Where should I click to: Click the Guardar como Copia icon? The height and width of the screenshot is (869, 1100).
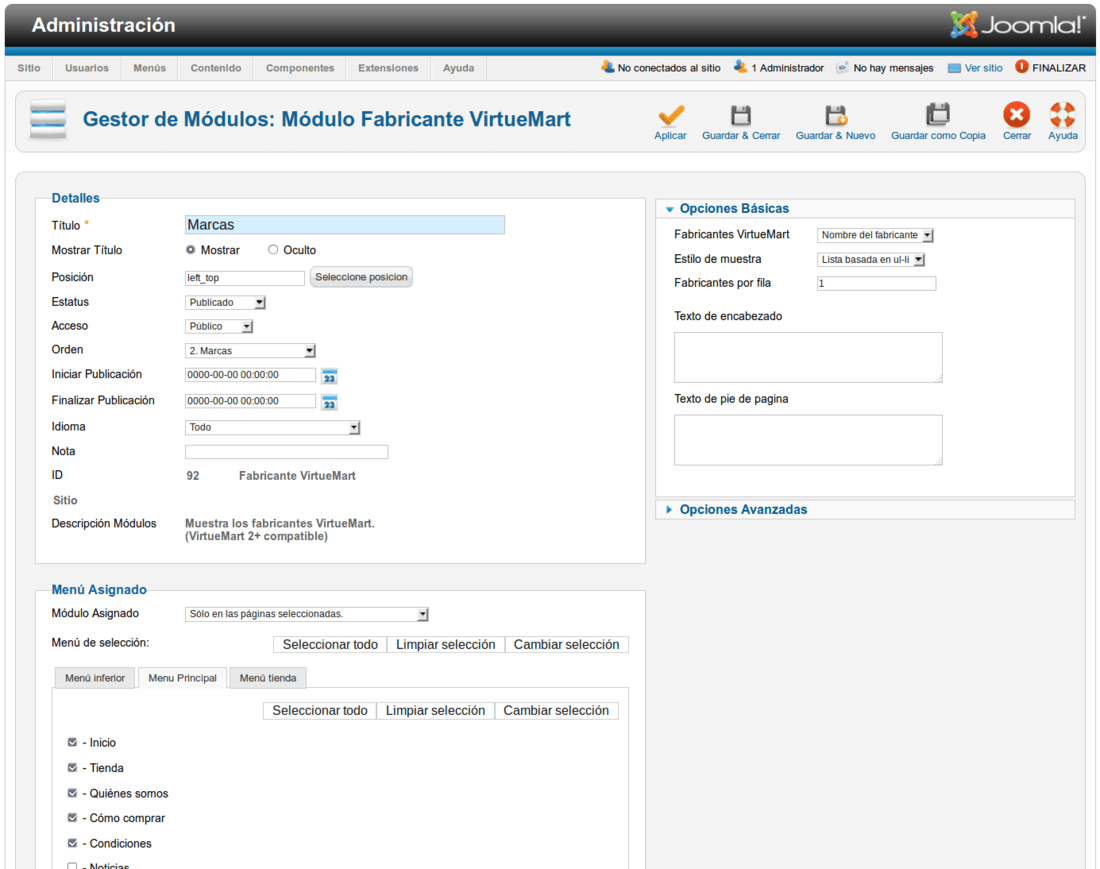[938, 114]
